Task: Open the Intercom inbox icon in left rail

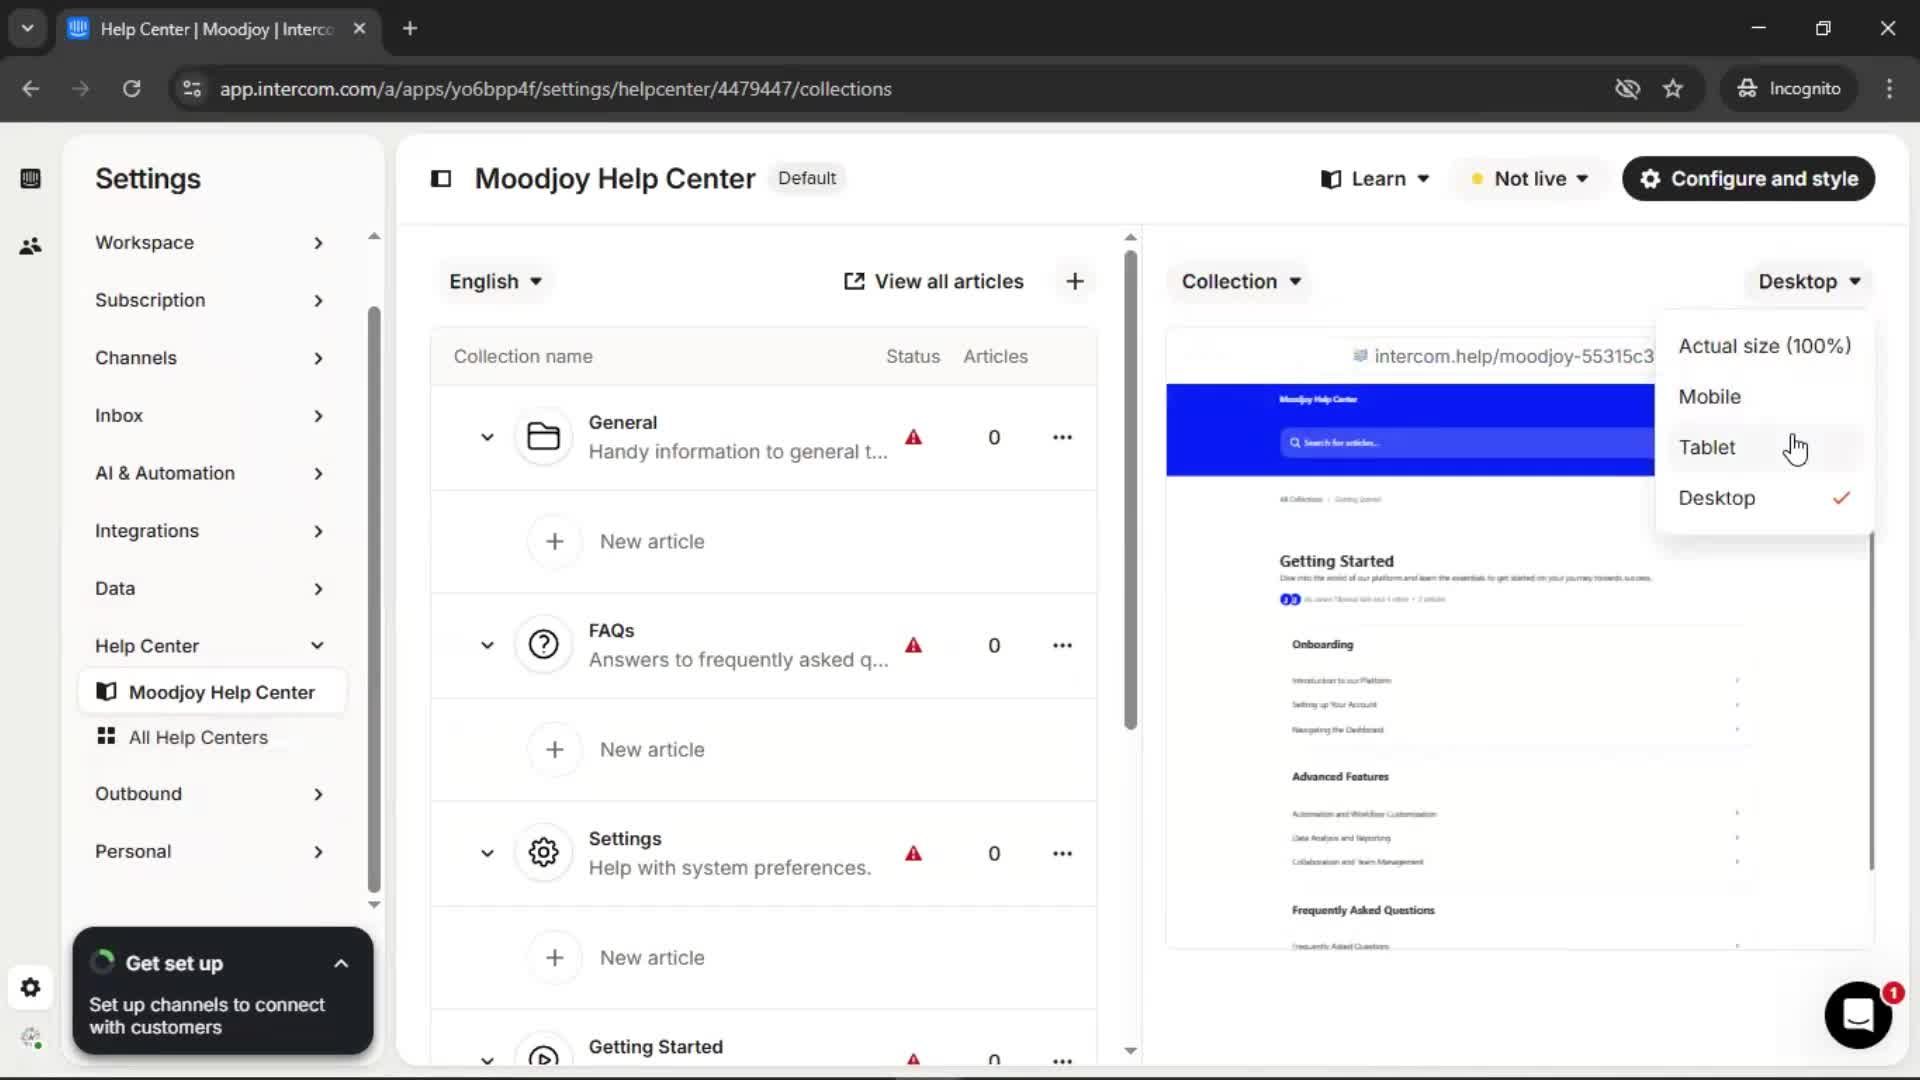Action: pos(30,179)
